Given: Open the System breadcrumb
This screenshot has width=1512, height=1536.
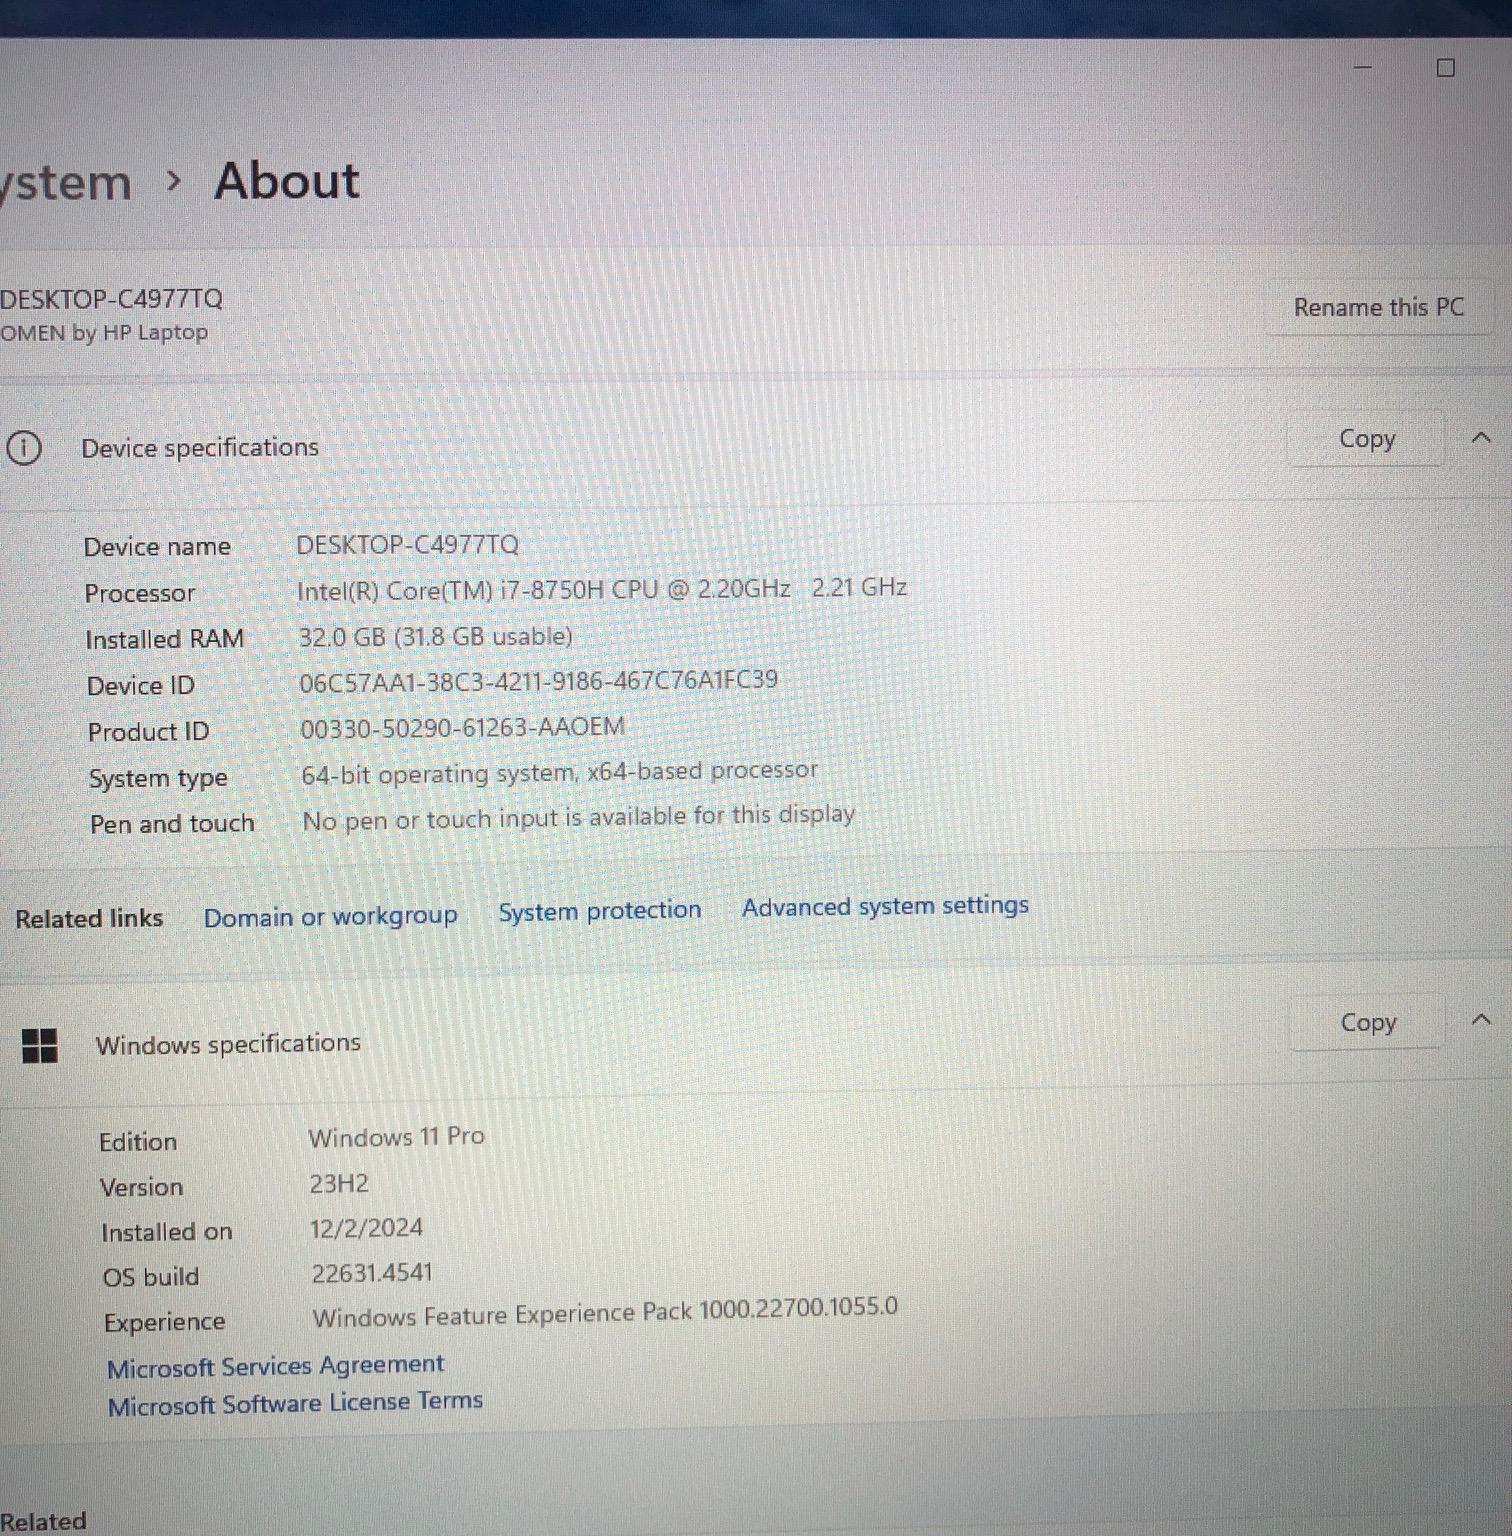Looking at the screenshot, I should [x=60, y=181].
